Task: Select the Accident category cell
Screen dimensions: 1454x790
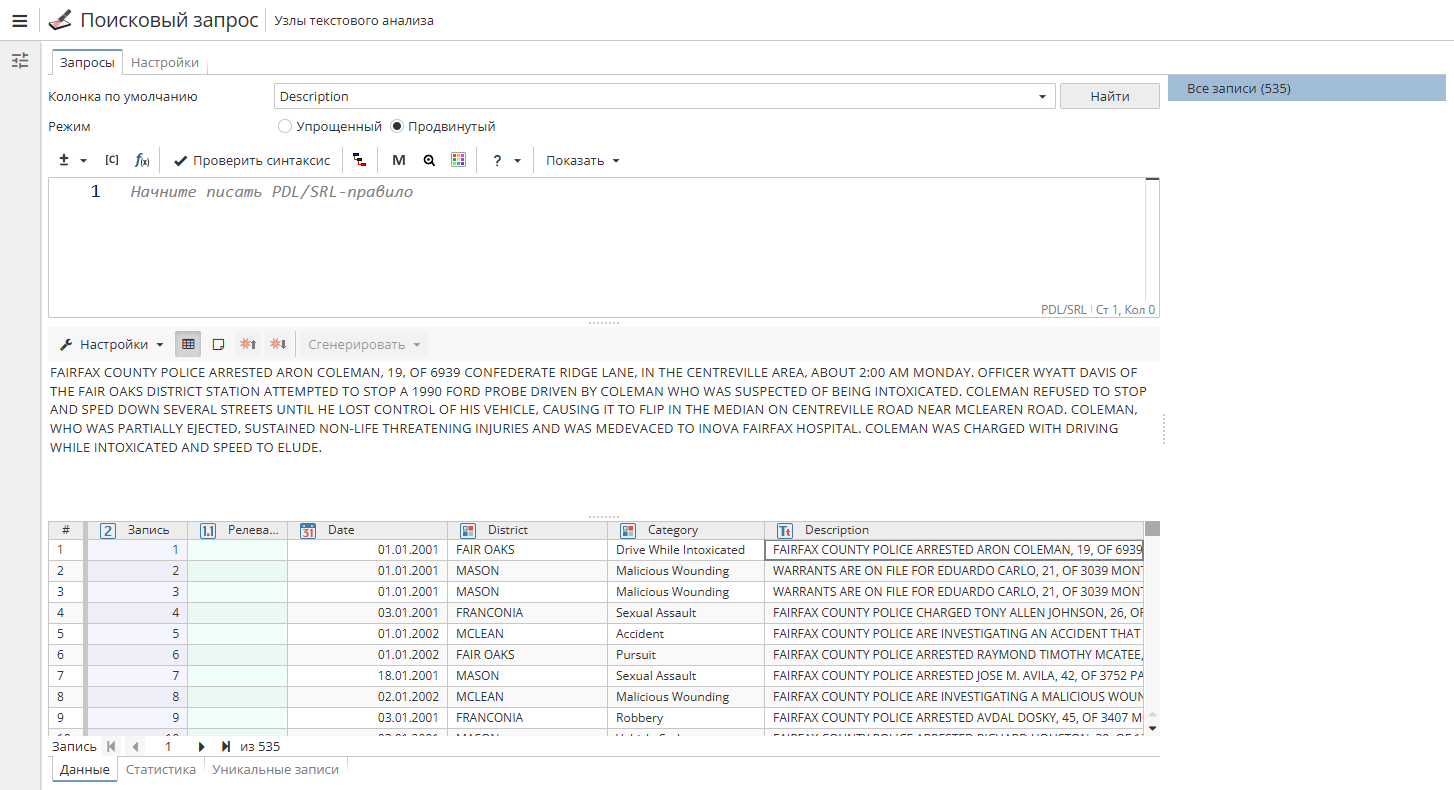Action: (686, 633)
